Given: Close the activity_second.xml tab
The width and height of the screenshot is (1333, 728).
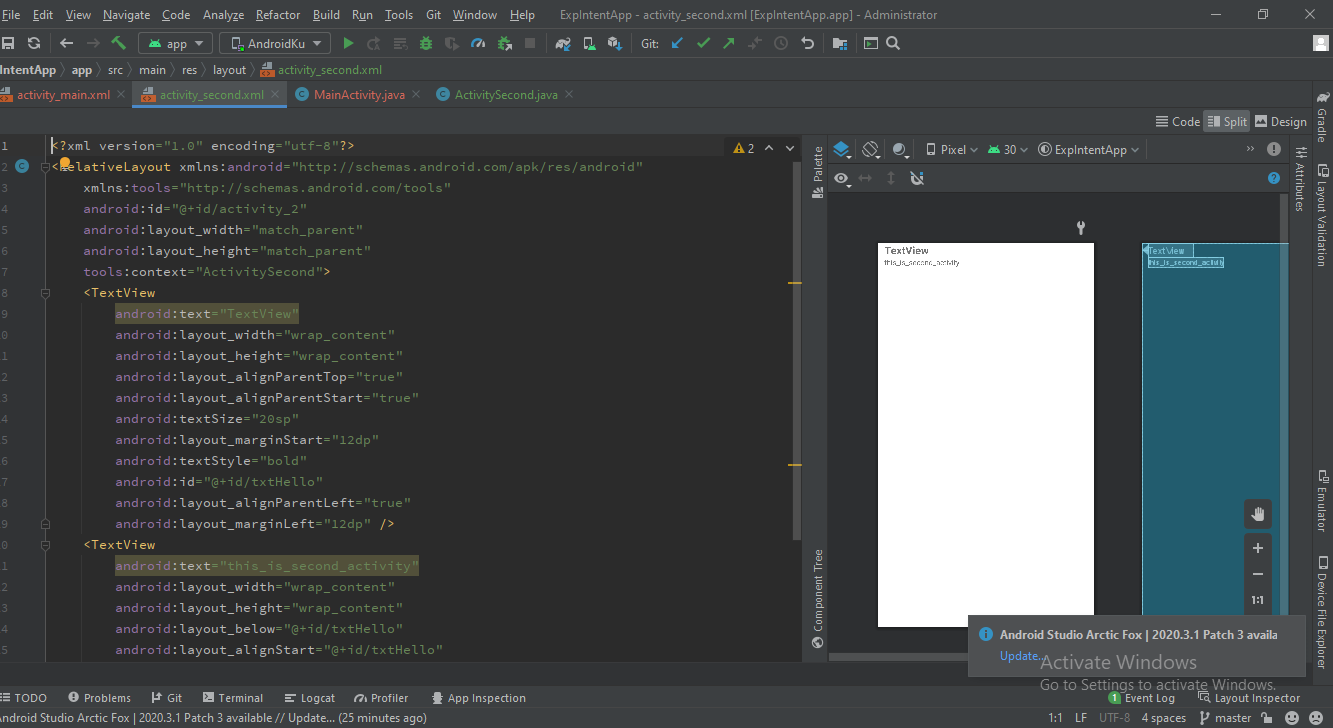Looking at the screenshot, I should 274,95.
